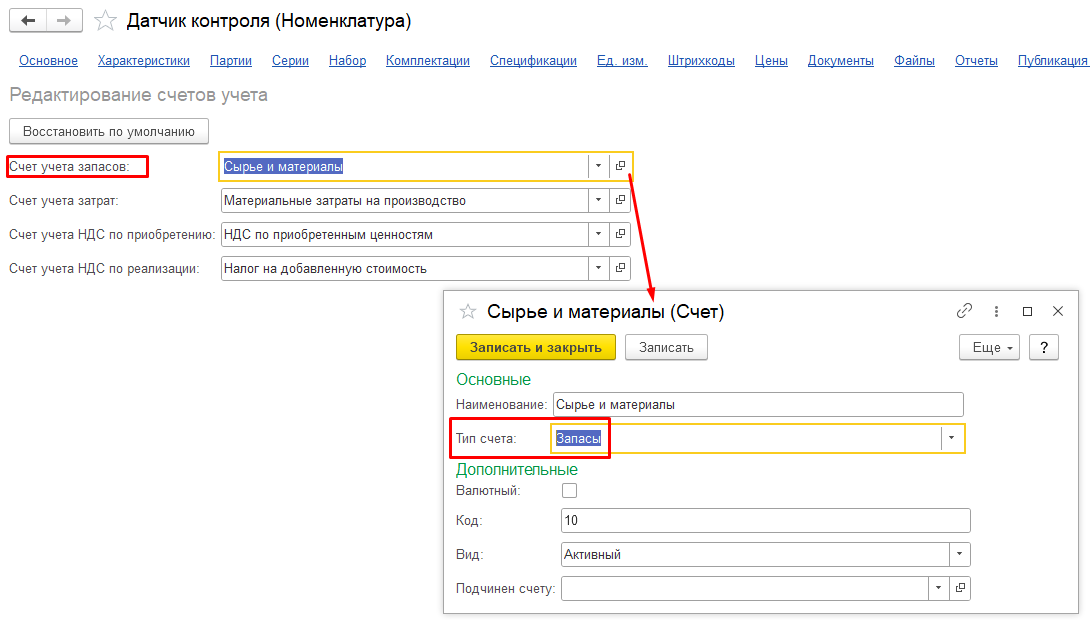1090x620 pixels.
Task: Click the empty Подчинен счету field
Action: click(x=745, y=588)
